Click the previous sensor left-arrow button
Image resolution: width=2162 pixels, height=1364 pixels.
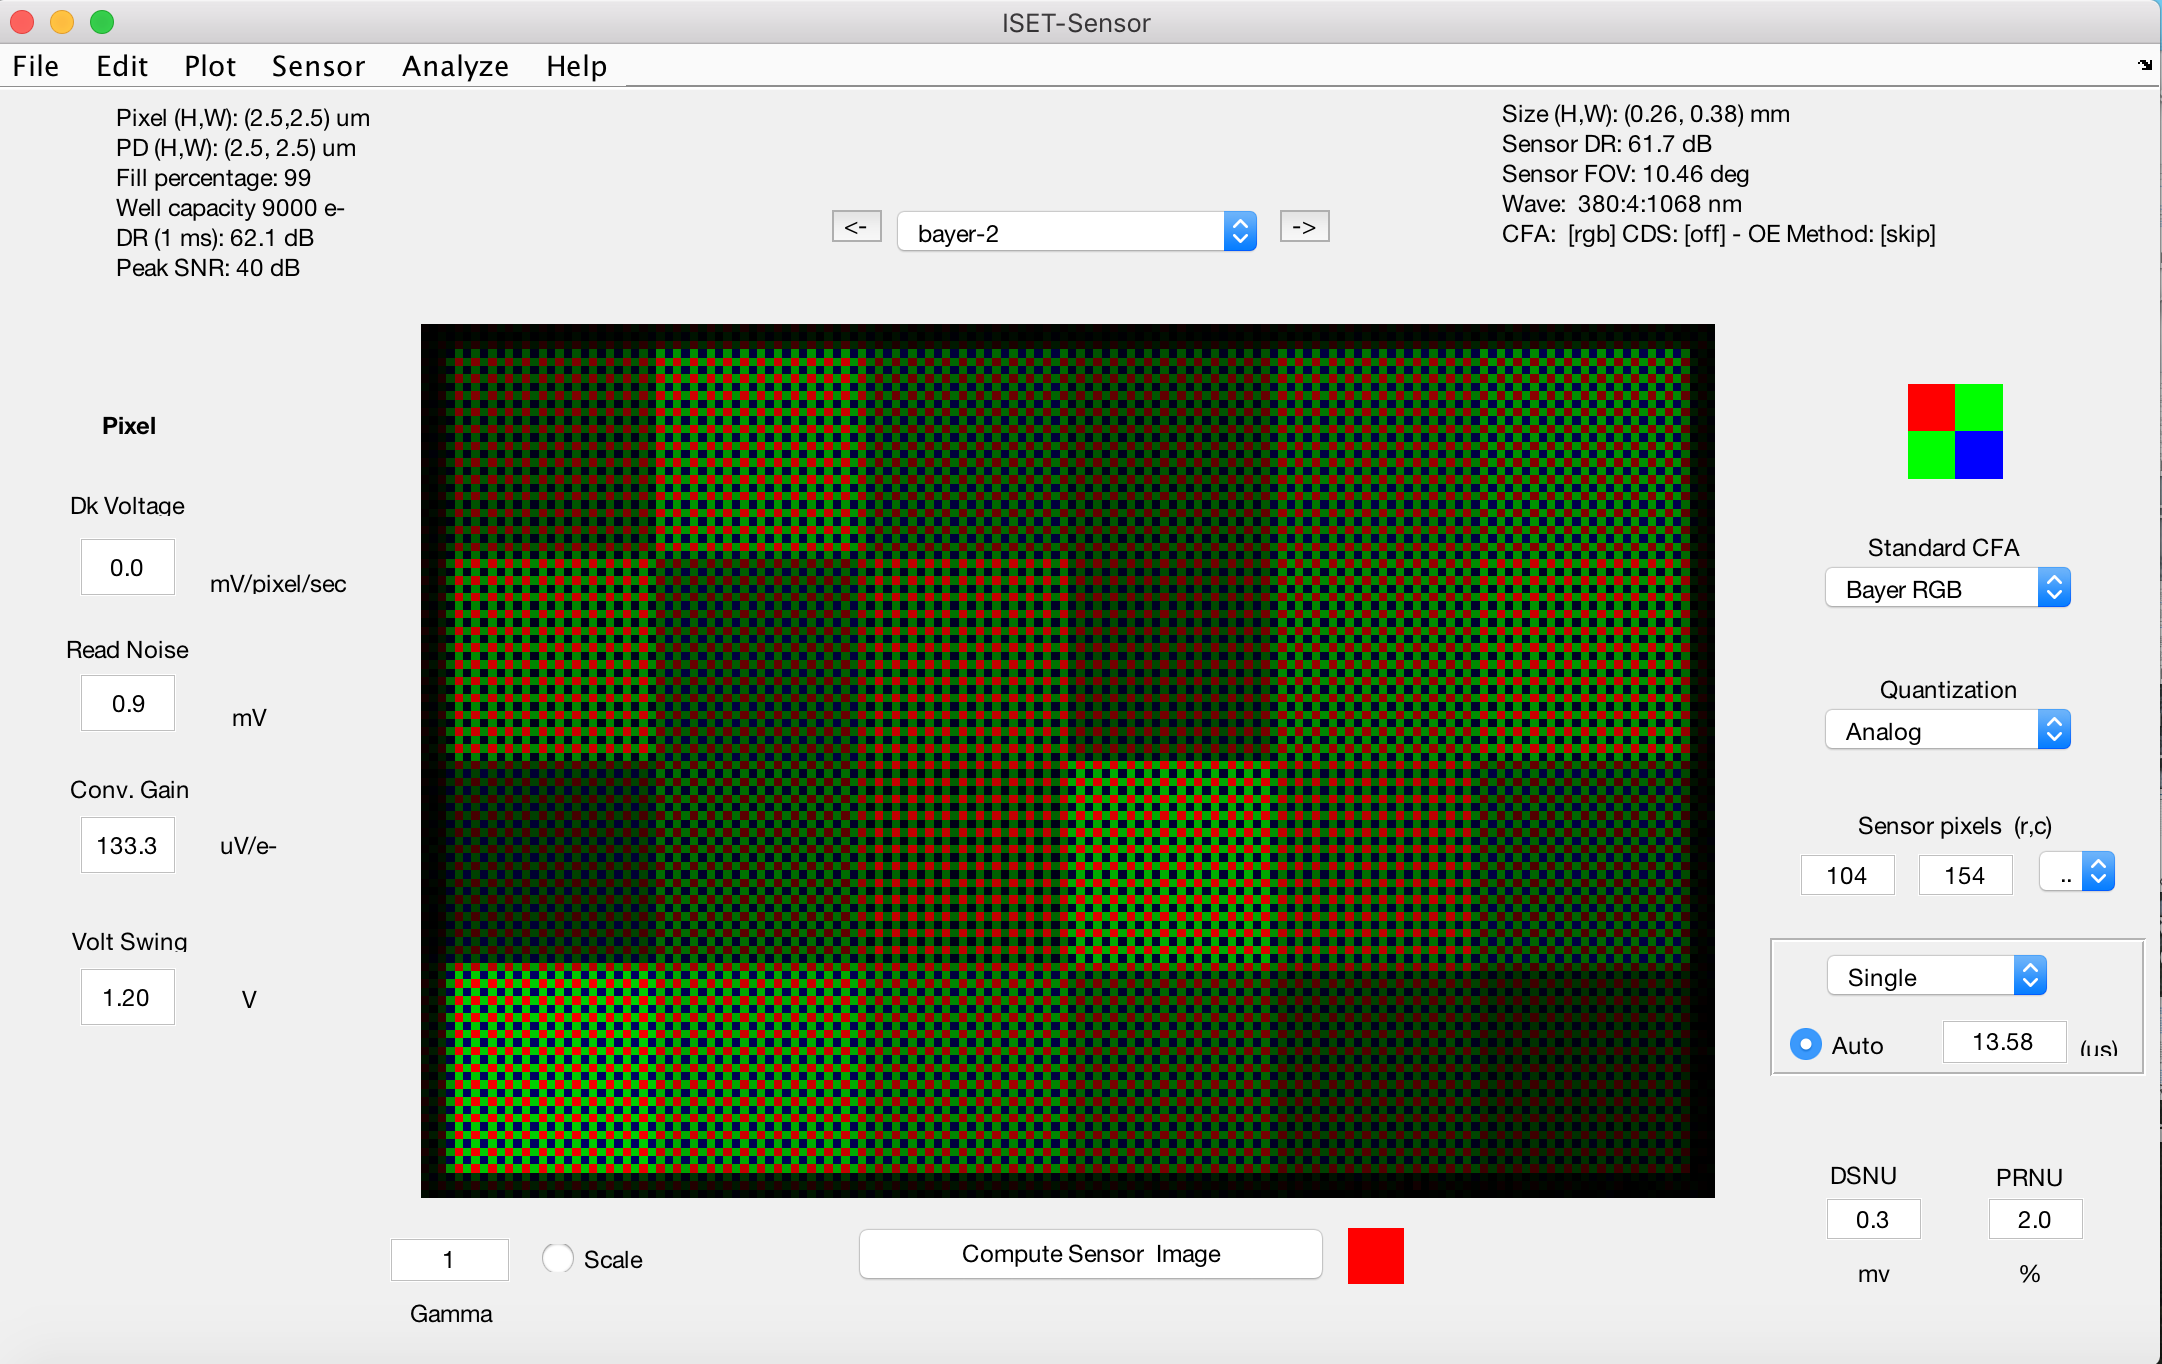pyautogui.click(x=856, y=227)
